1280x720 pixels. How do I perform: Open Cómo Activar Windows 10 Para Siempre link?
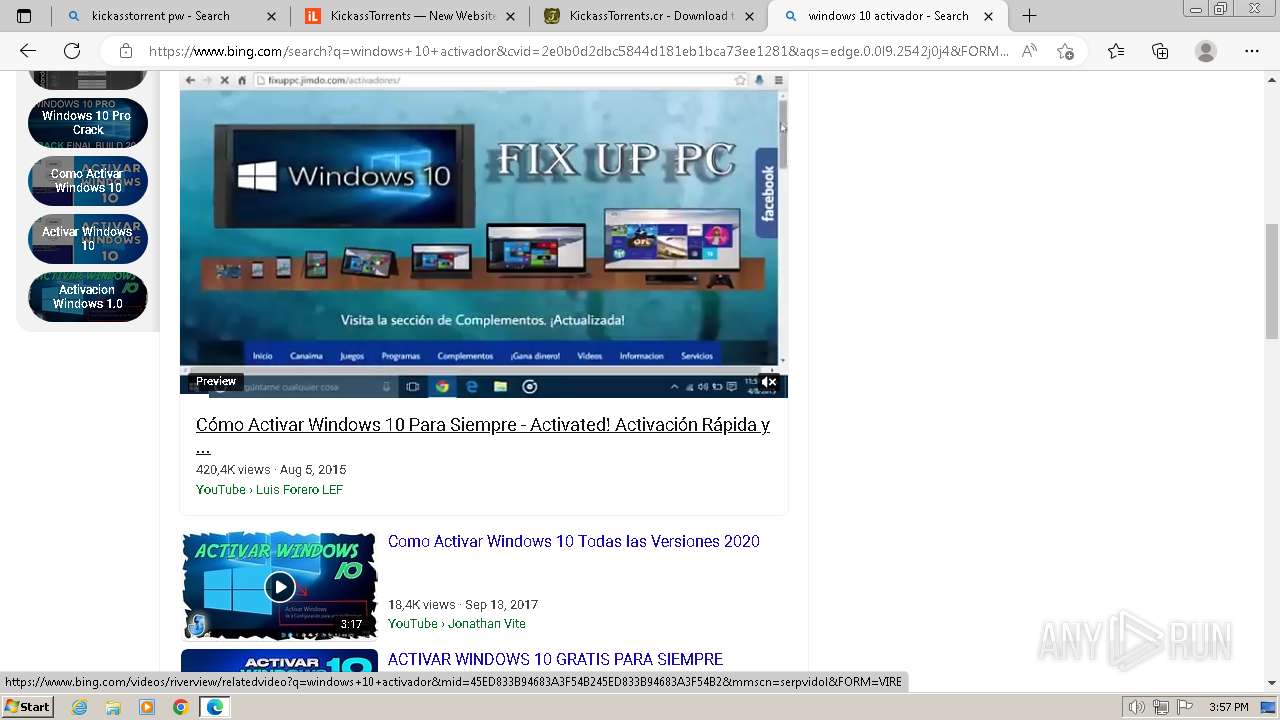483,436
